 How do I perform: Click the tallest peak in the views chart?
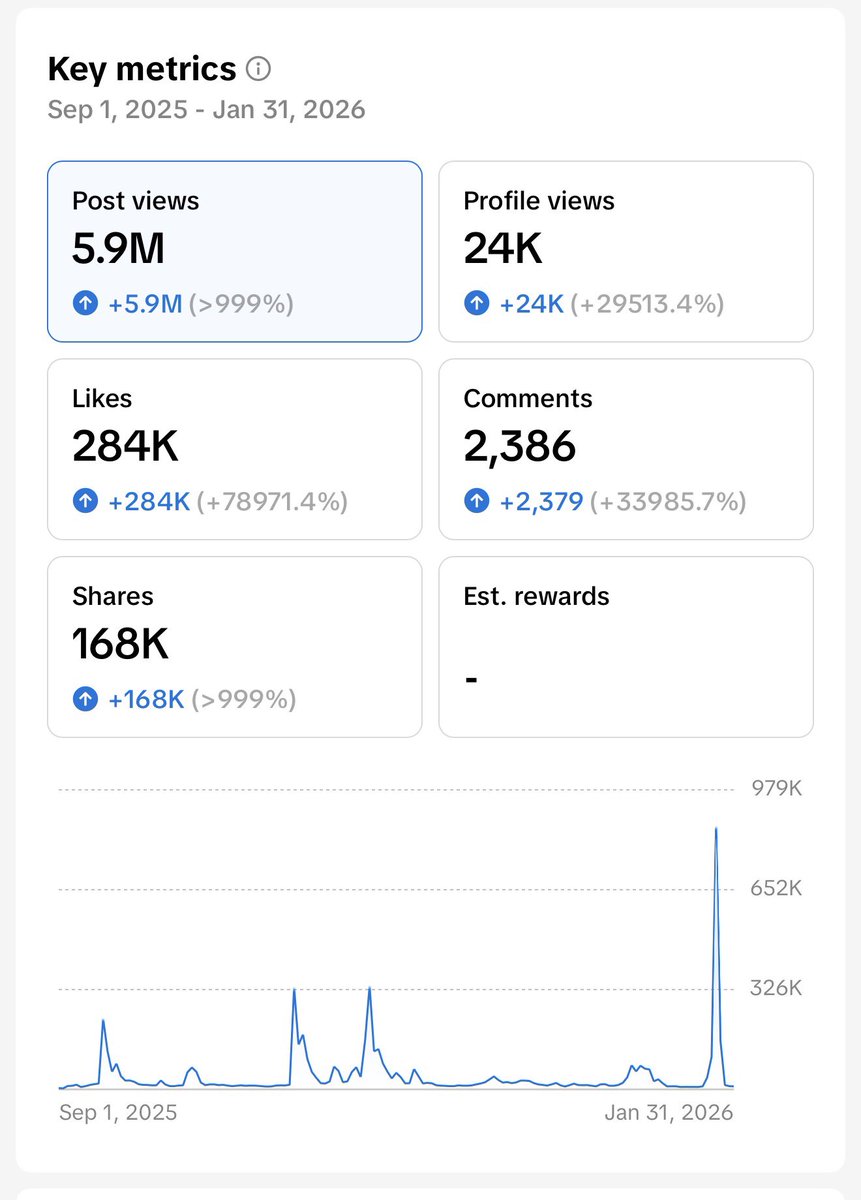click(x=716, y=829)
